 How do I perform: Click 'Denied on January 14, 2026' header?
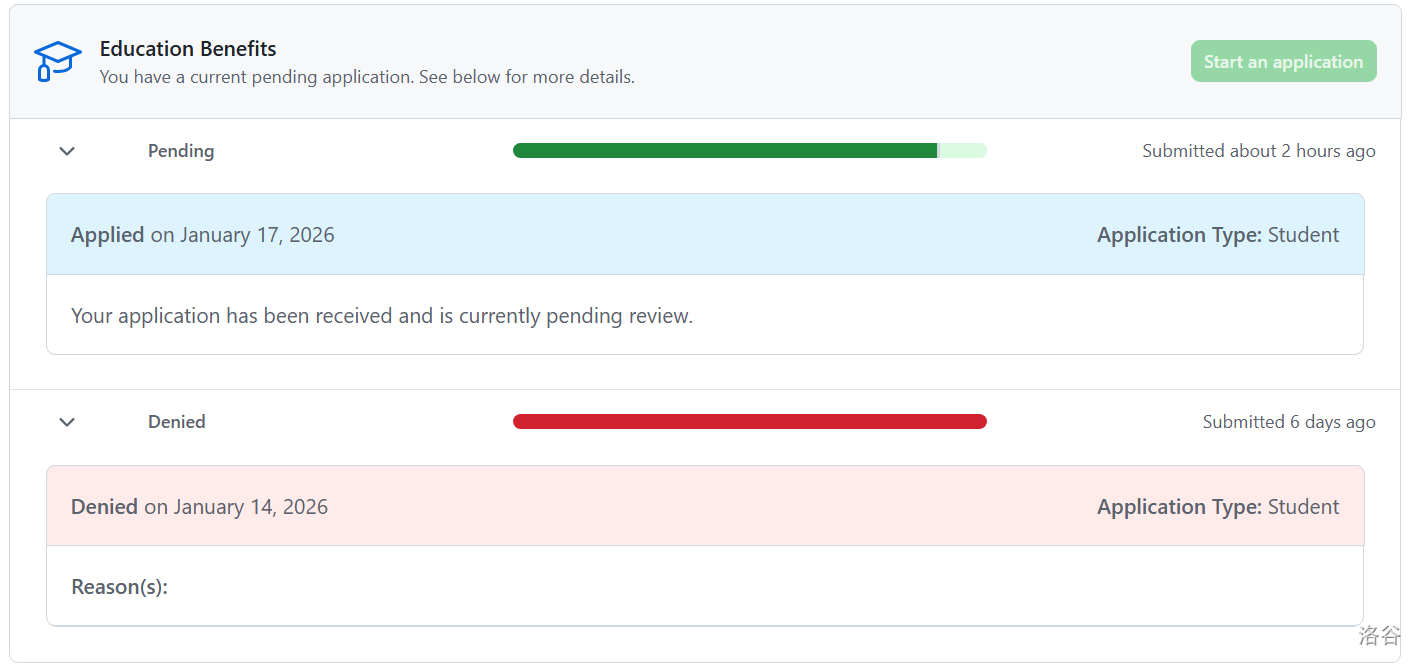pos(199,507)
